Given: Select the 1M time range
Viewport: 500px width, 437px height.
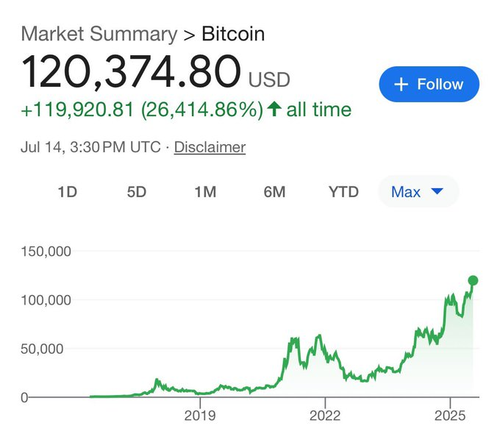Looking at the screenshot, I should point(205,192).
